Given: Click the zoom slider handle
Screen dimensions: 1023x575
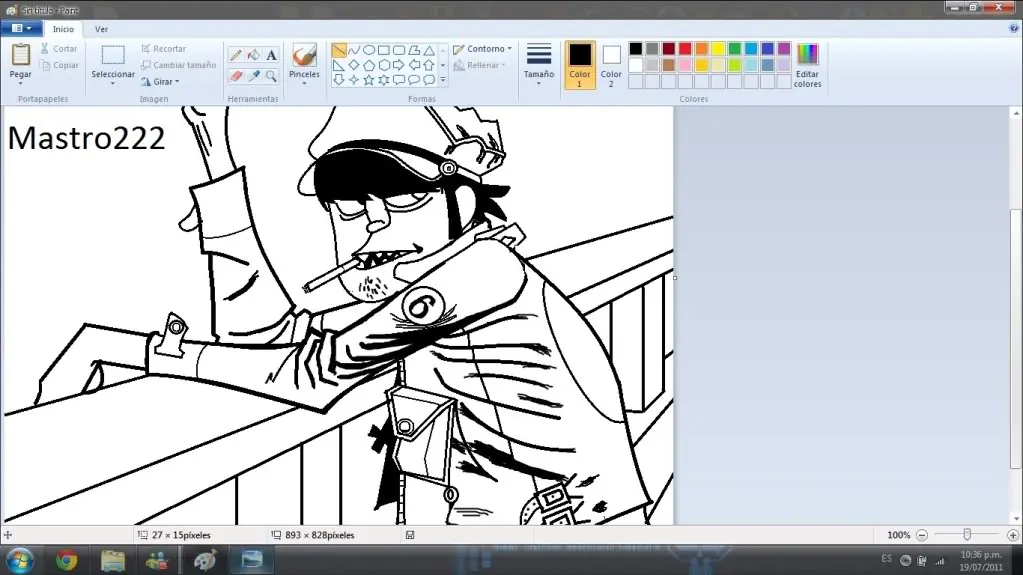Looking at the screenshot, I should pos(967,535).
